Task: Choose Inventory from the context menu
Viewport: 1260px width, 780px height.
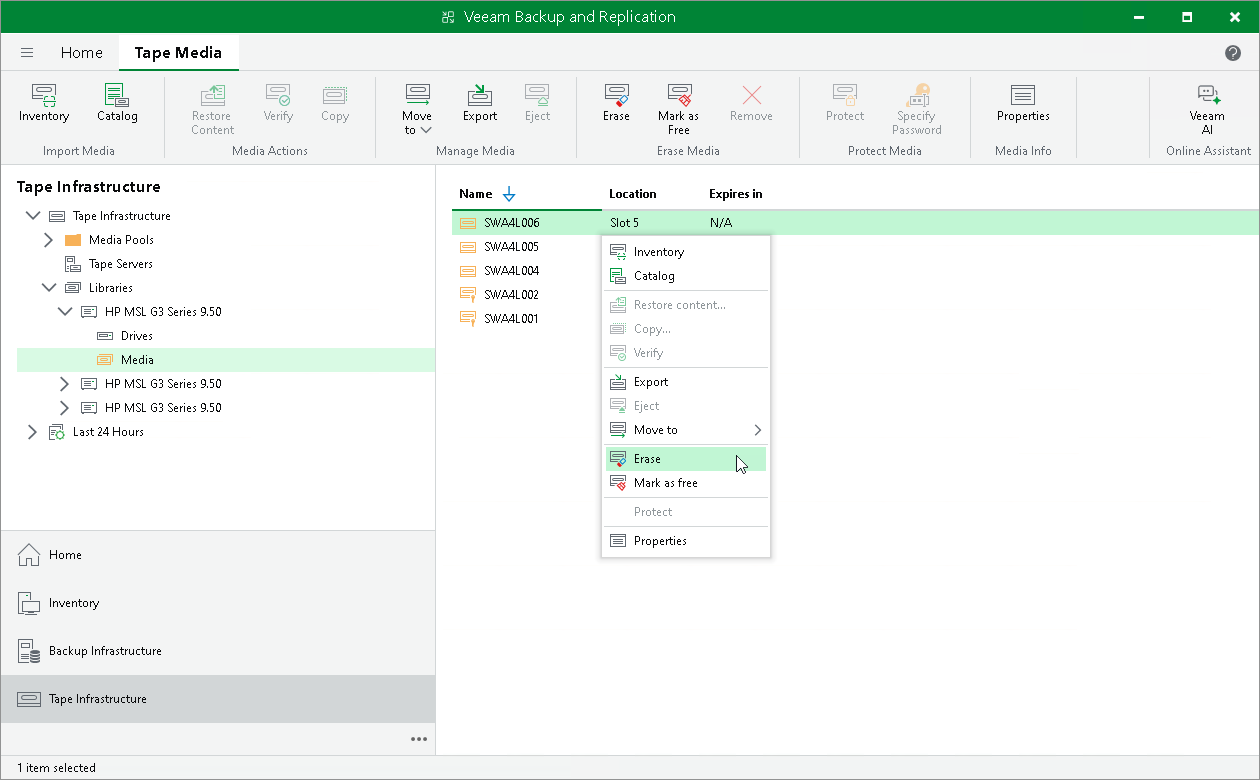Action: point(686,252)
